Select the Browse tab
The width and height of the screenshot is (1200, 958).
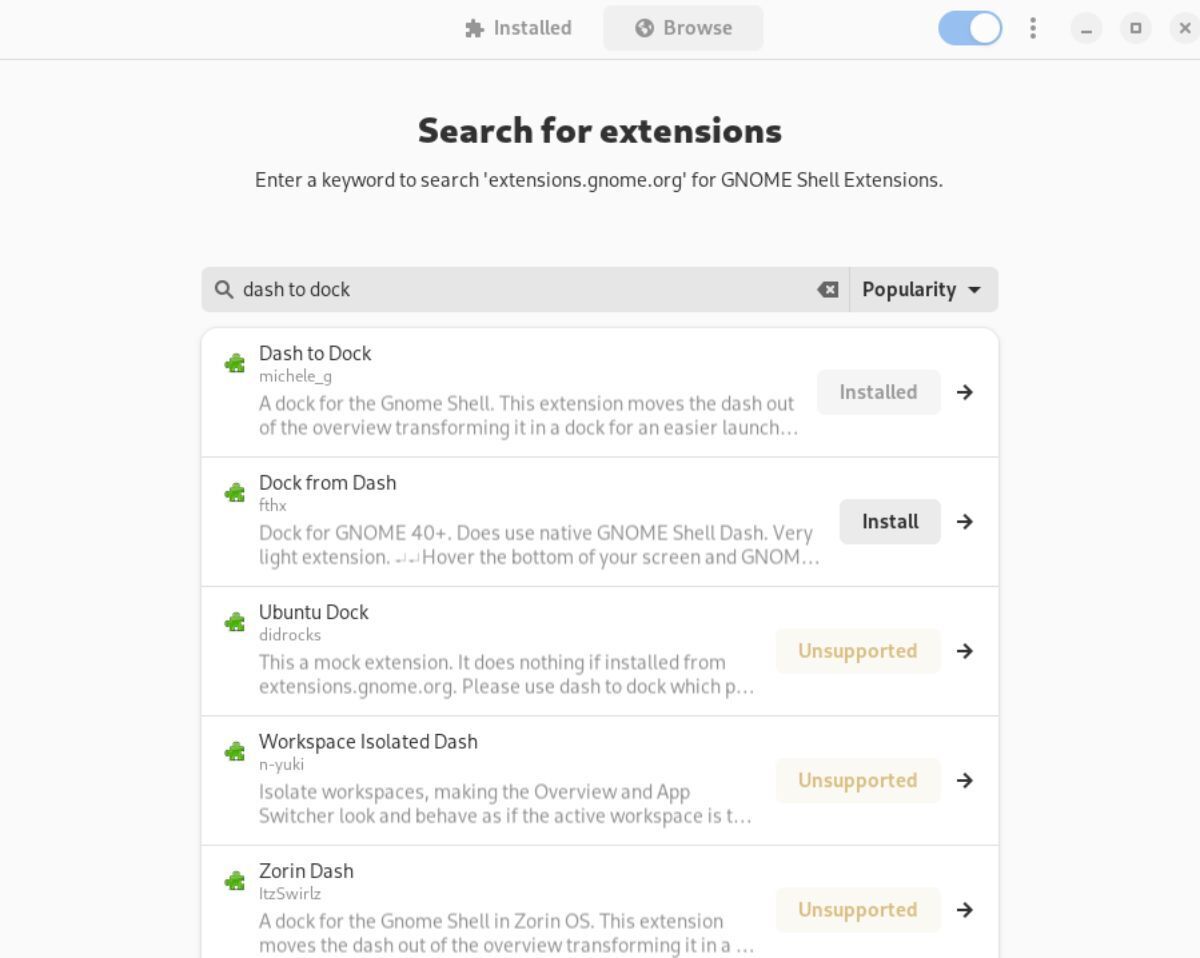[x=683, y=28]
